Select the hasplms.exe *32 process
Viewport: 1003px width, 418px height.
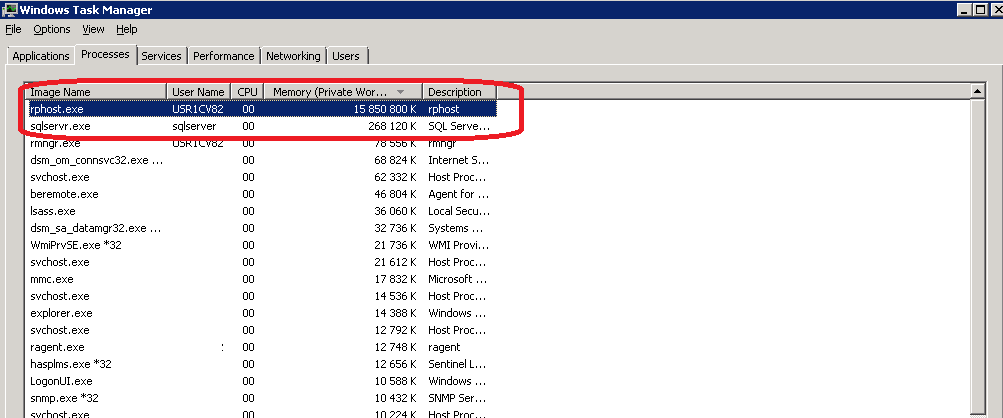(x=262, y=364)
